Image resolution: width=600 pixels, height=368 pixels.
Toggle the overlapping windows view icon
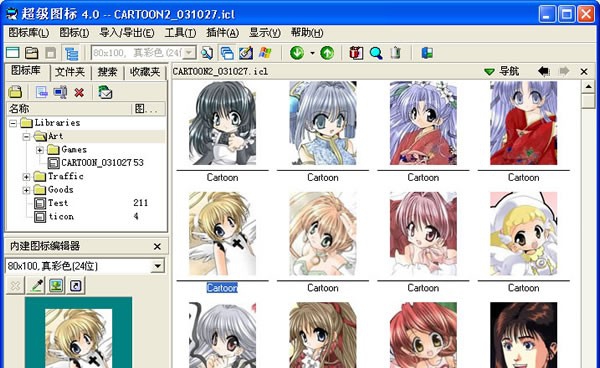227,53
